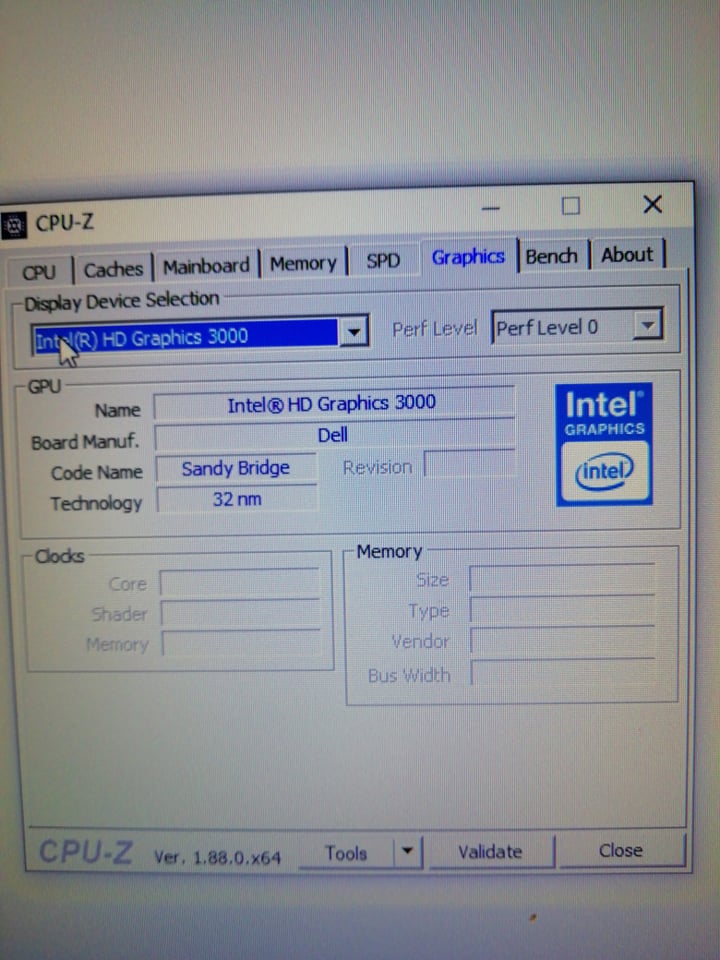
Task: Click the Display Device Selection group label
Action: click(121, 301)
